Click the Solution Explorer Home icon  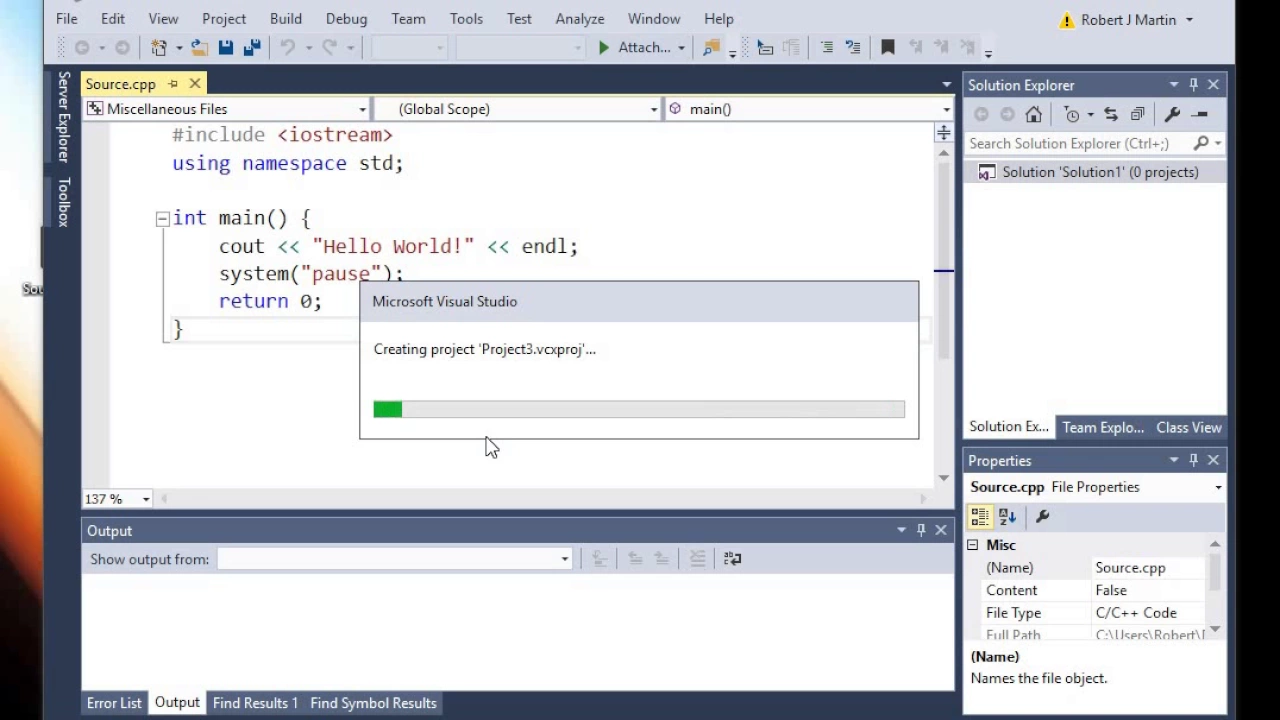pyautogui.click(x=1034, y=114)
